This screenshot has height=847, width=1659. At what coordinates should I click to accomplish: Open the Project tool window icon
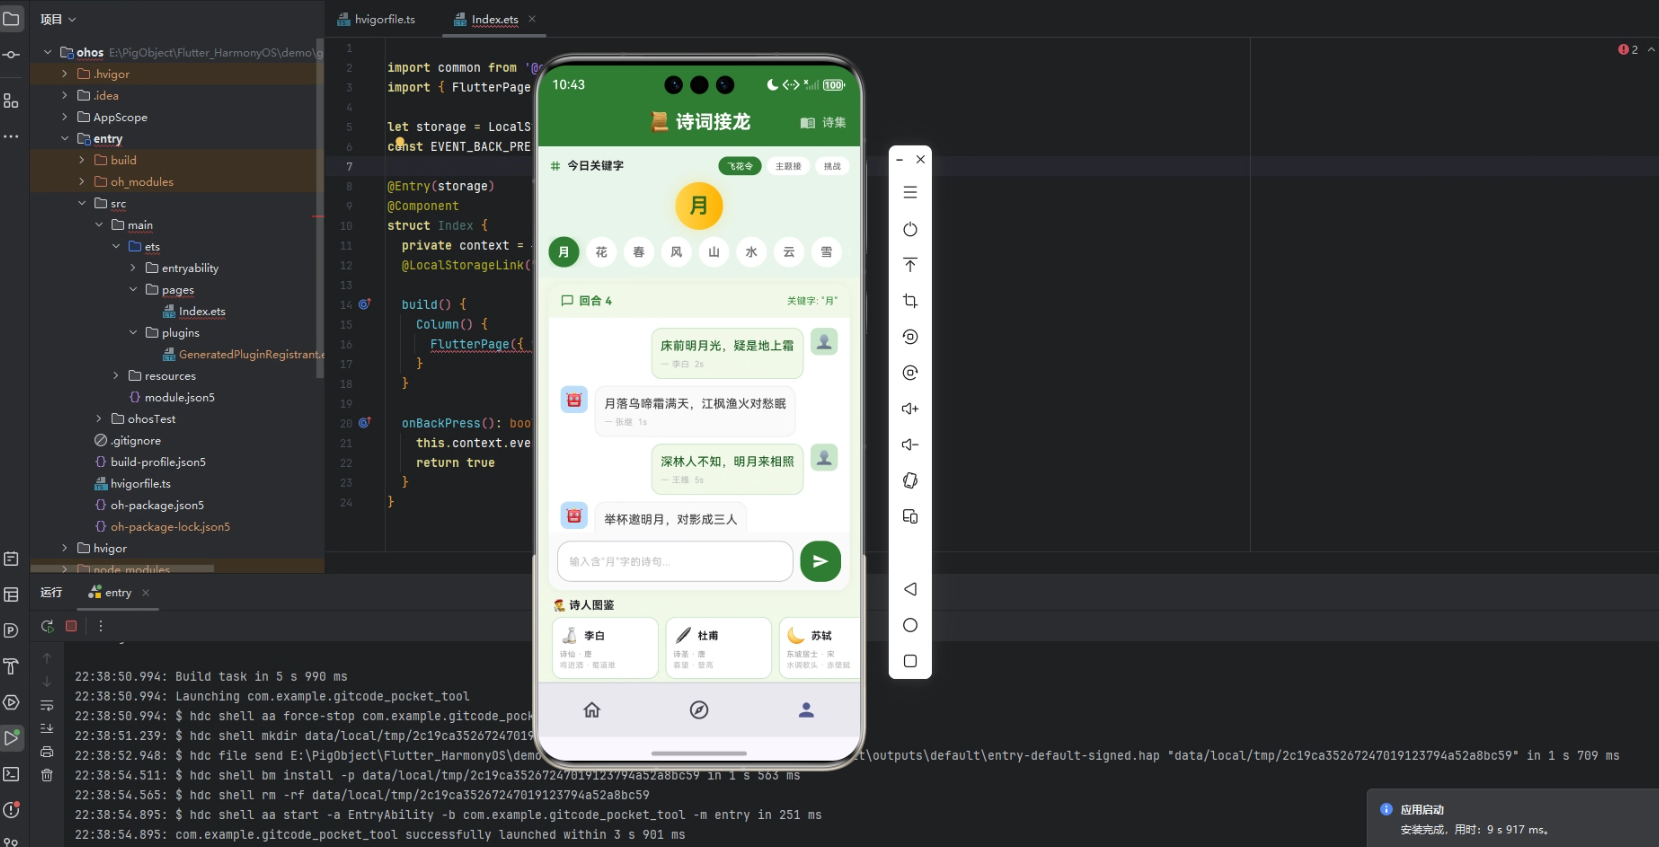pyautogui.click(x=11, y=19)
